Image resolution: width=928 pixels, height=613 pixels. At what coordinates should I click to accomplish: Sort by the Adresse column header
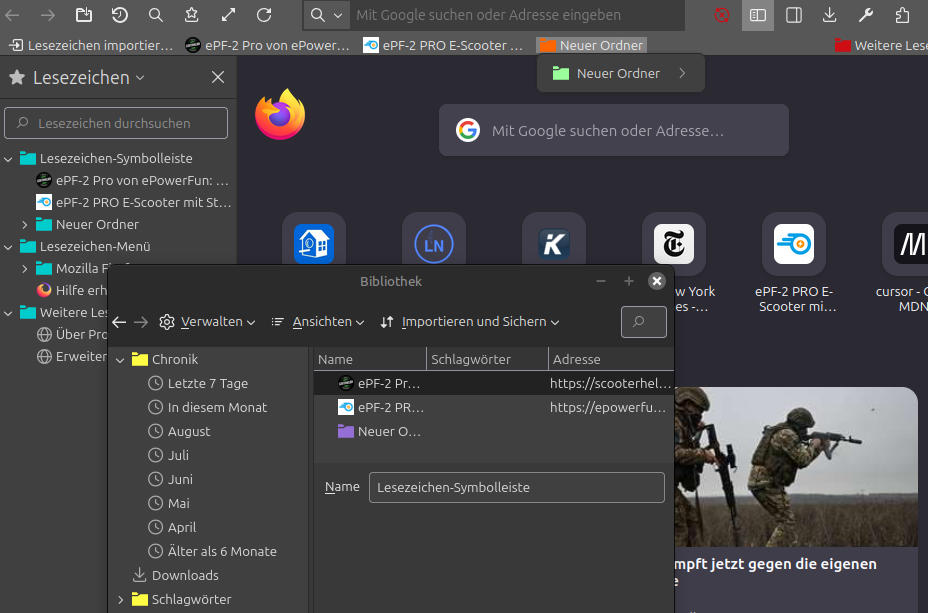610,359
